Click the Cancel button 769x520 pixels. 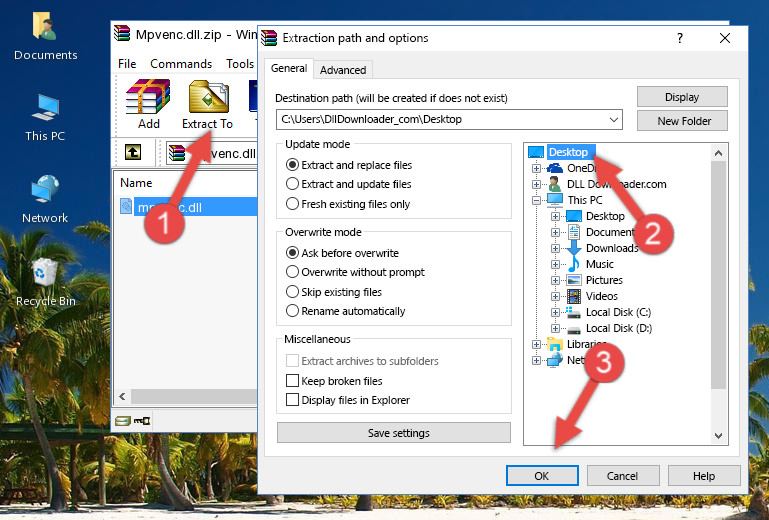coord(623,476)
